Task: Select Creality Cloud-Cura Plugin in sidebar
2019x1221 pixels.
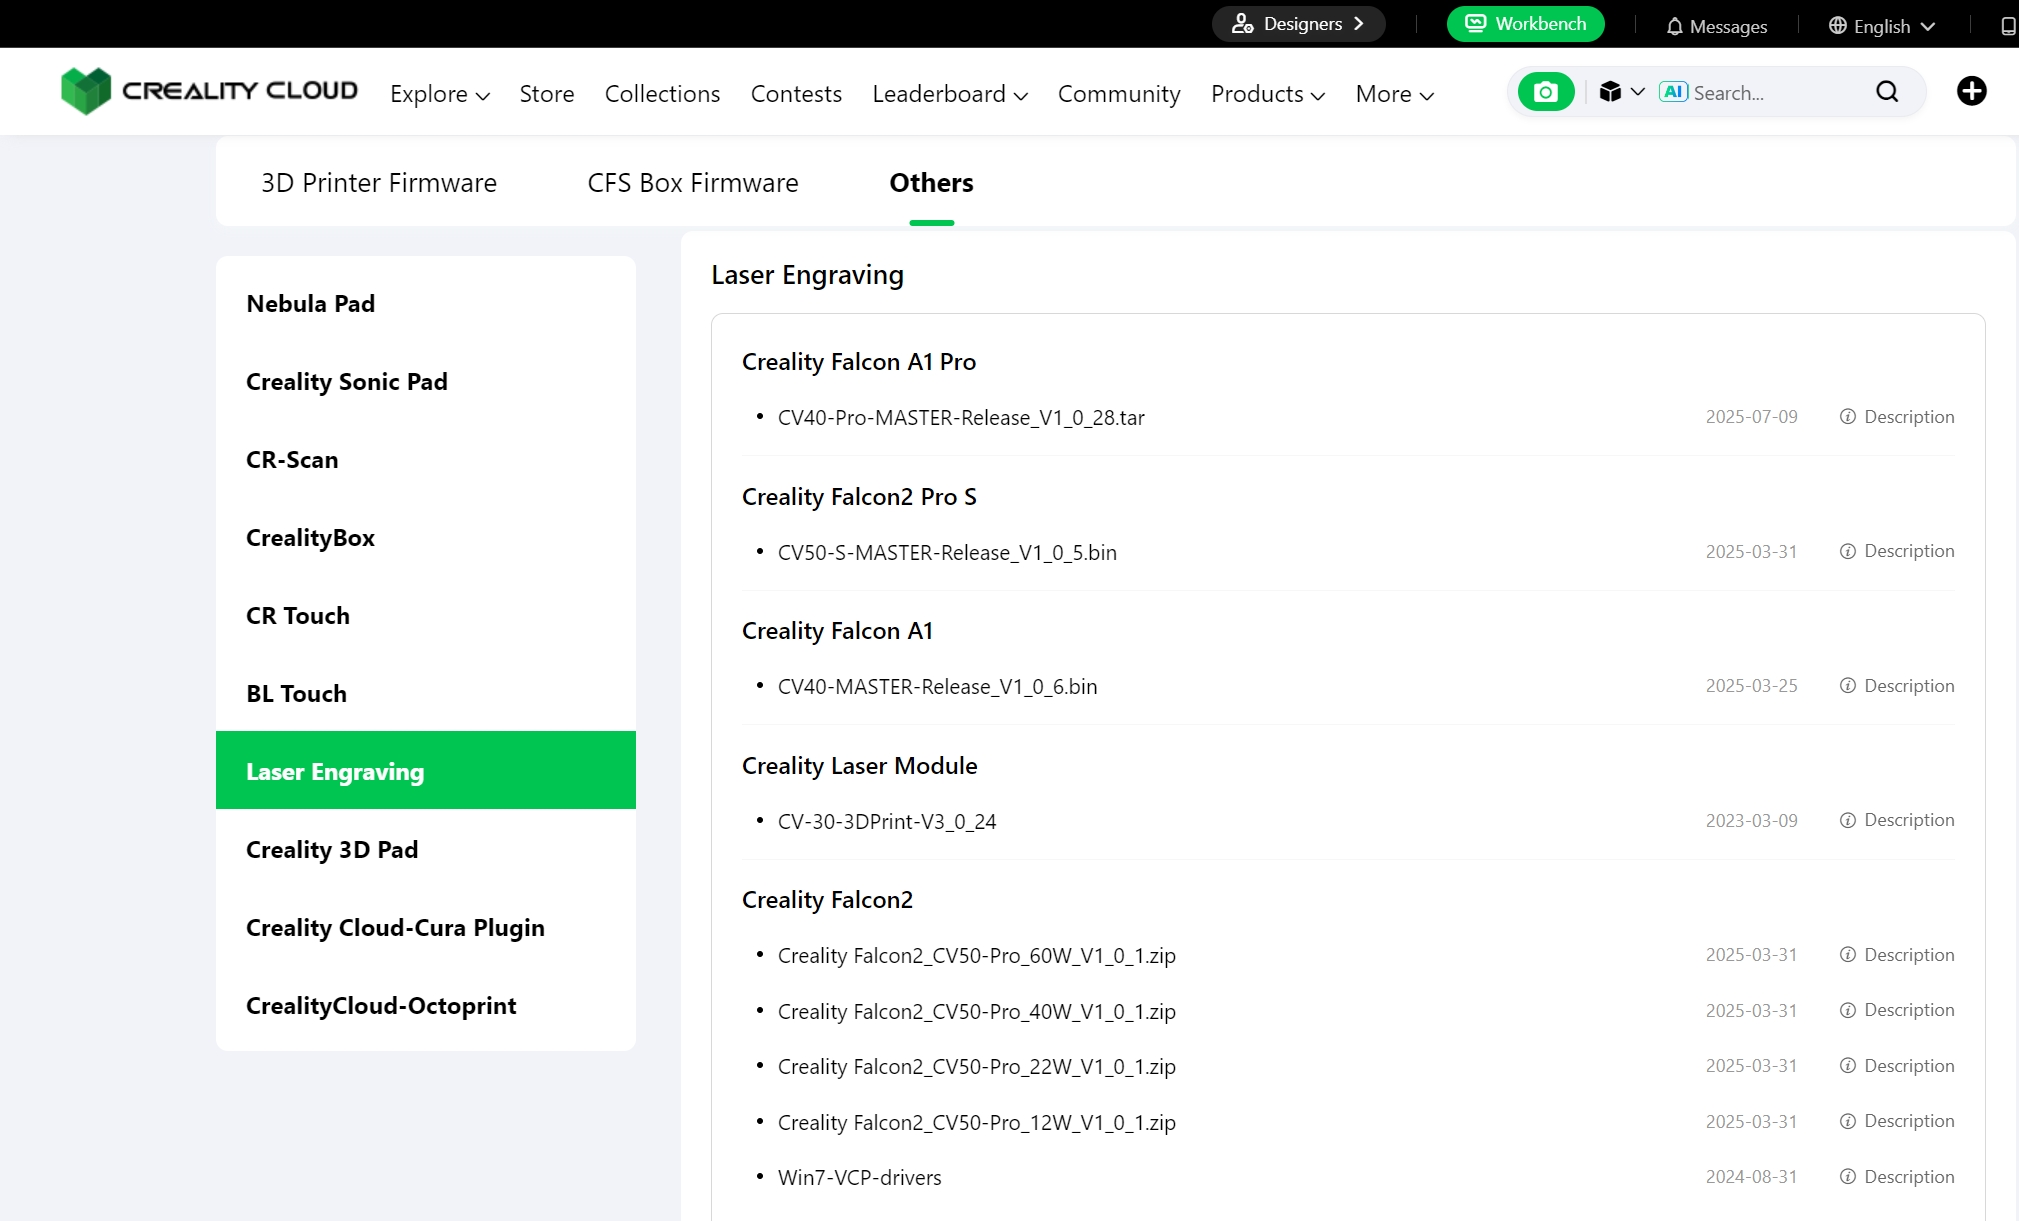Action: pyautogui.click(x=426, y=928)
